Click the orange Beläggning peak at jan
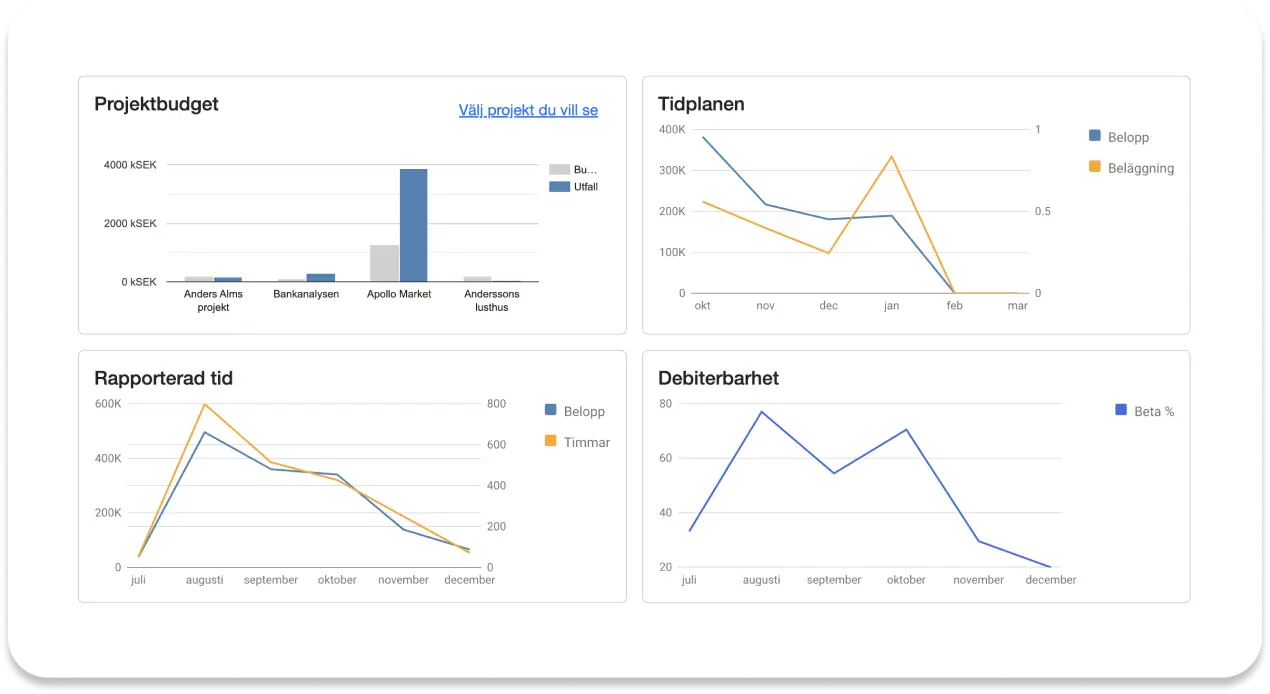The image size is (1270, 694). (891, 156)
